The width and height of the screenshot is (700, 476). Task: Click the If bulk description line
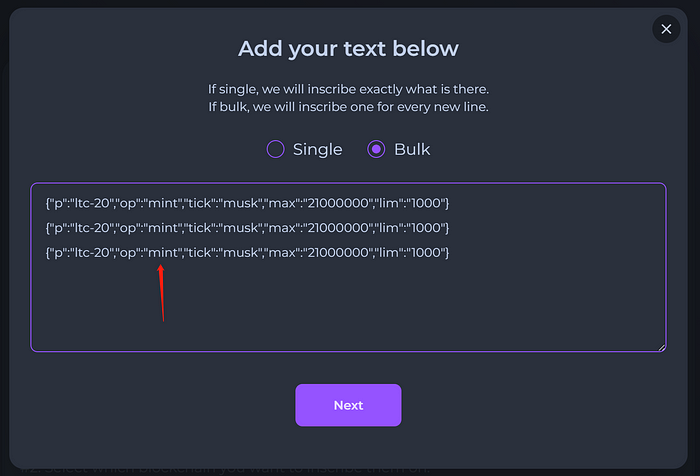348,107
